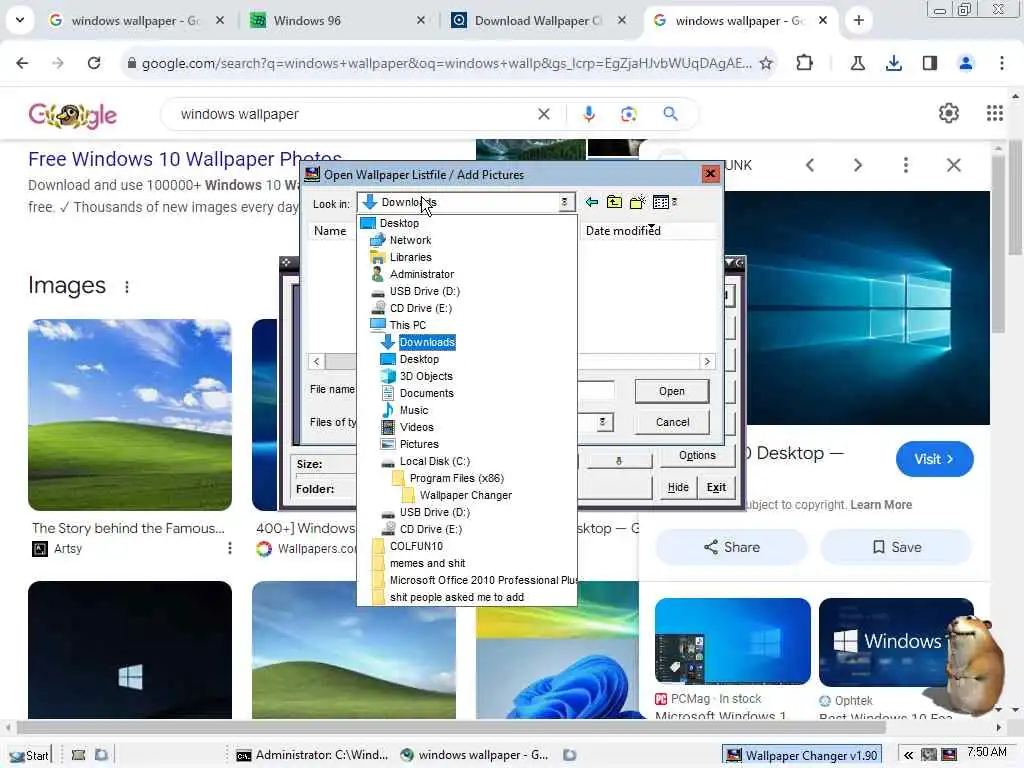Click Share in the preview panel

[731, 547]
